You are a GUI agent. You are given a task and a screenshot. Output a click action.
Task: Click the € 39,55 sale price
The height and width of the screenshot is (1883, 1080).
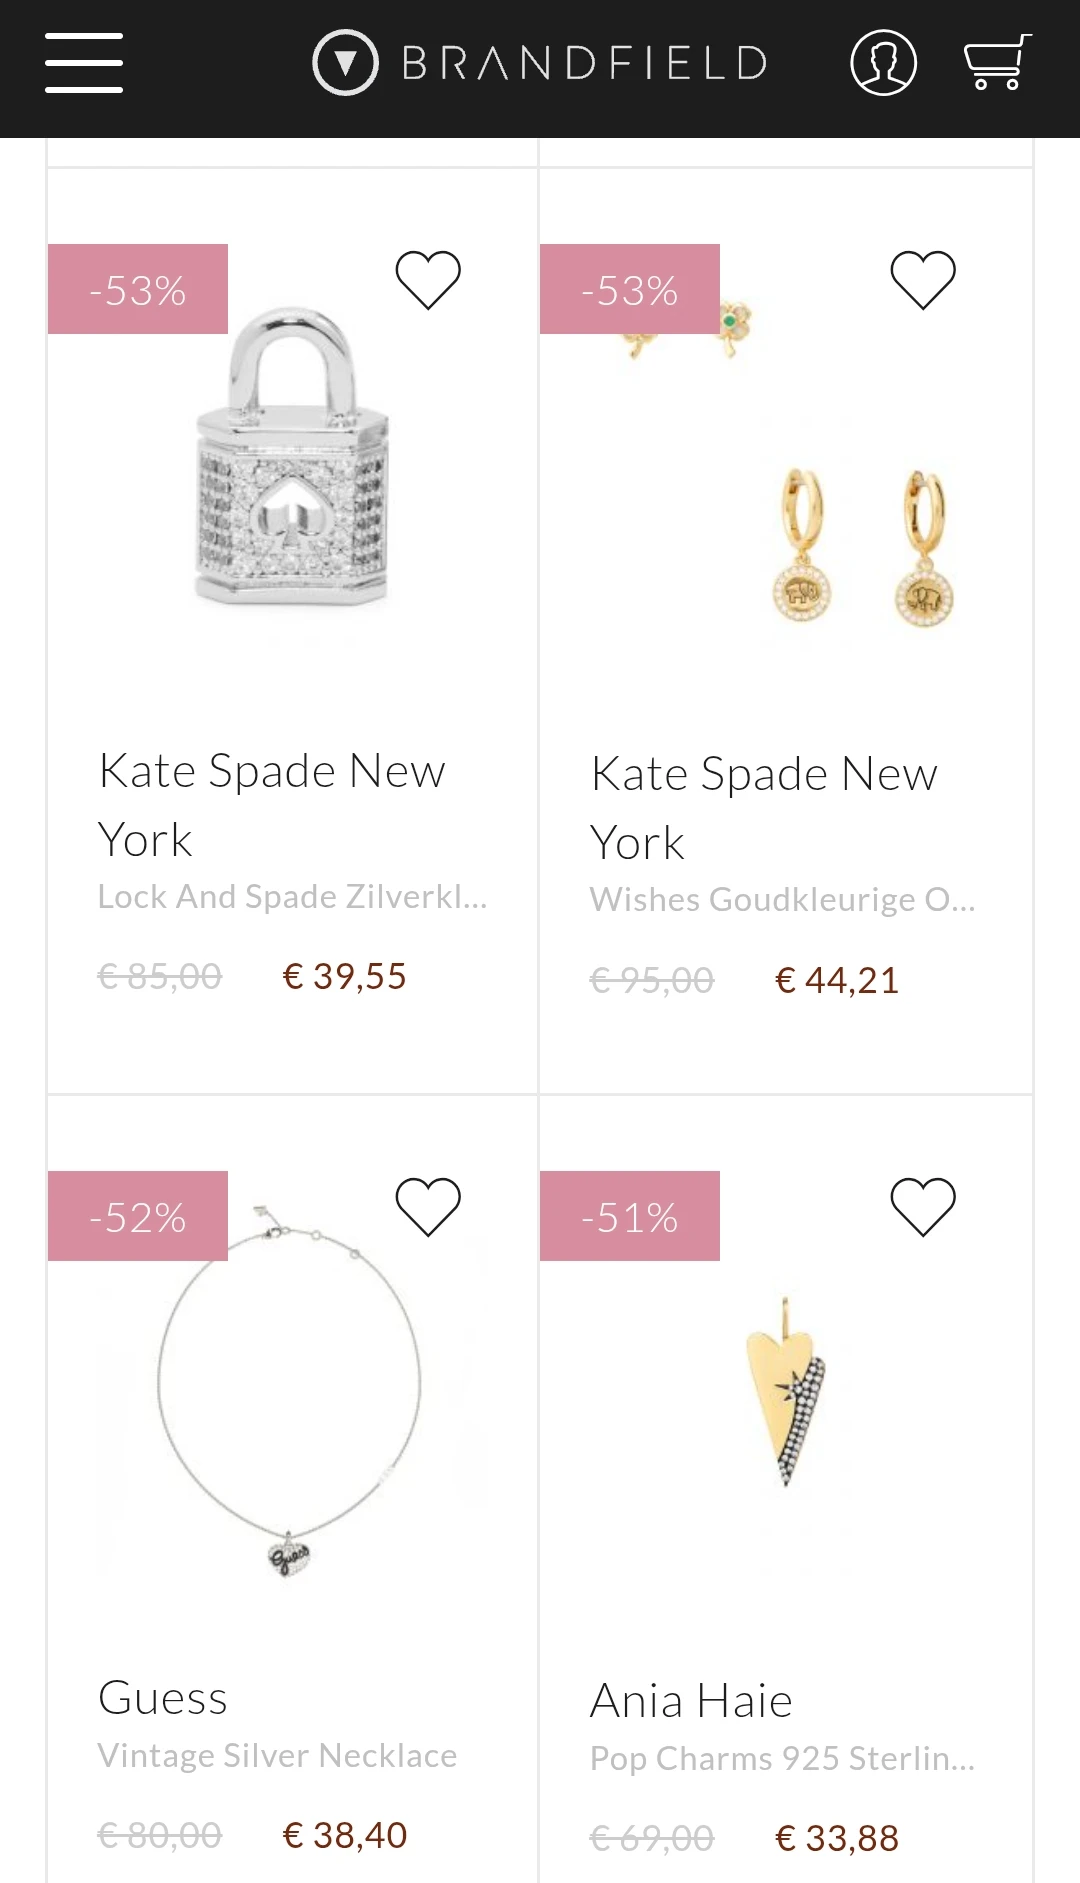[344, 977]
